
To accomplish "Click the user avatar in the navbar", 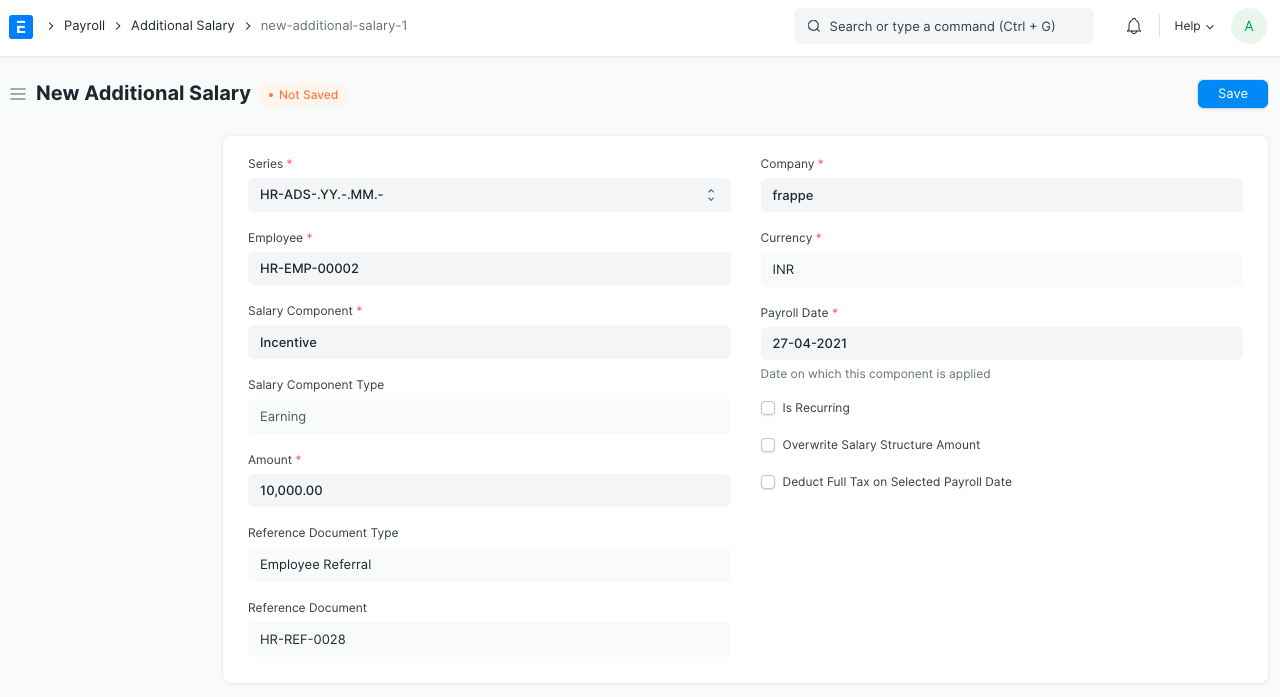I will coord(1248,25).
